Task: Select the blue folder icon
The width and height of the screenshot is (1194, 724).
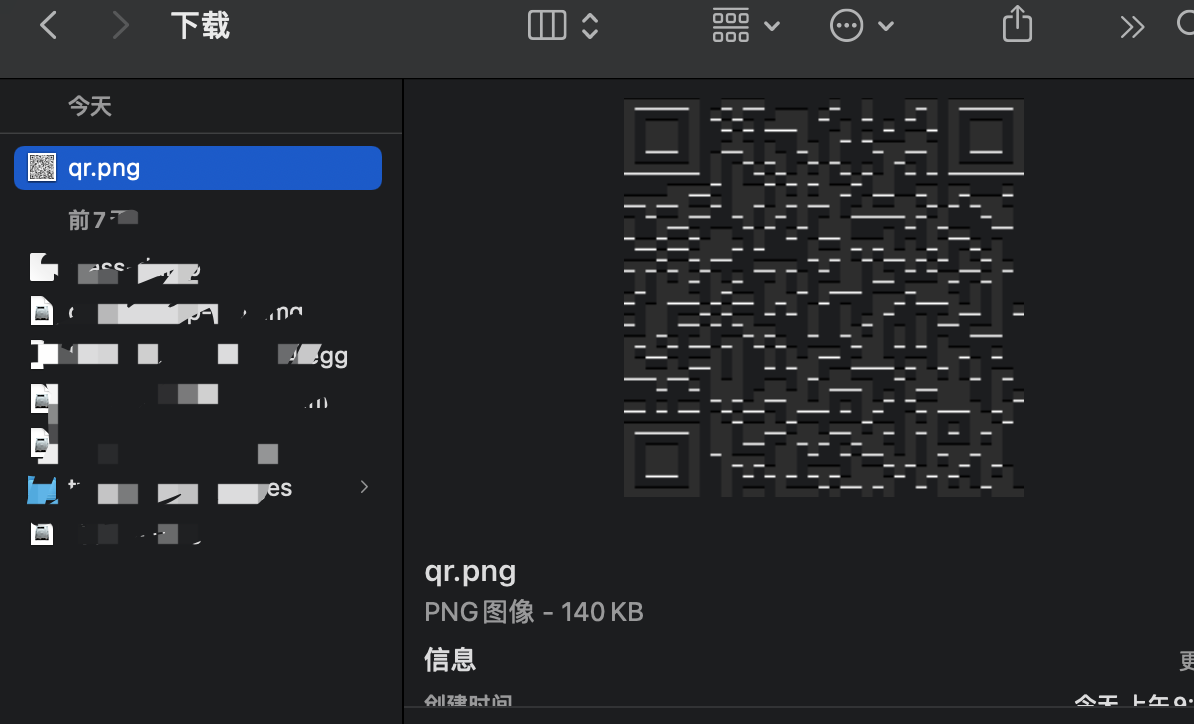Action: pyautogui.click(x=42, y=490)
